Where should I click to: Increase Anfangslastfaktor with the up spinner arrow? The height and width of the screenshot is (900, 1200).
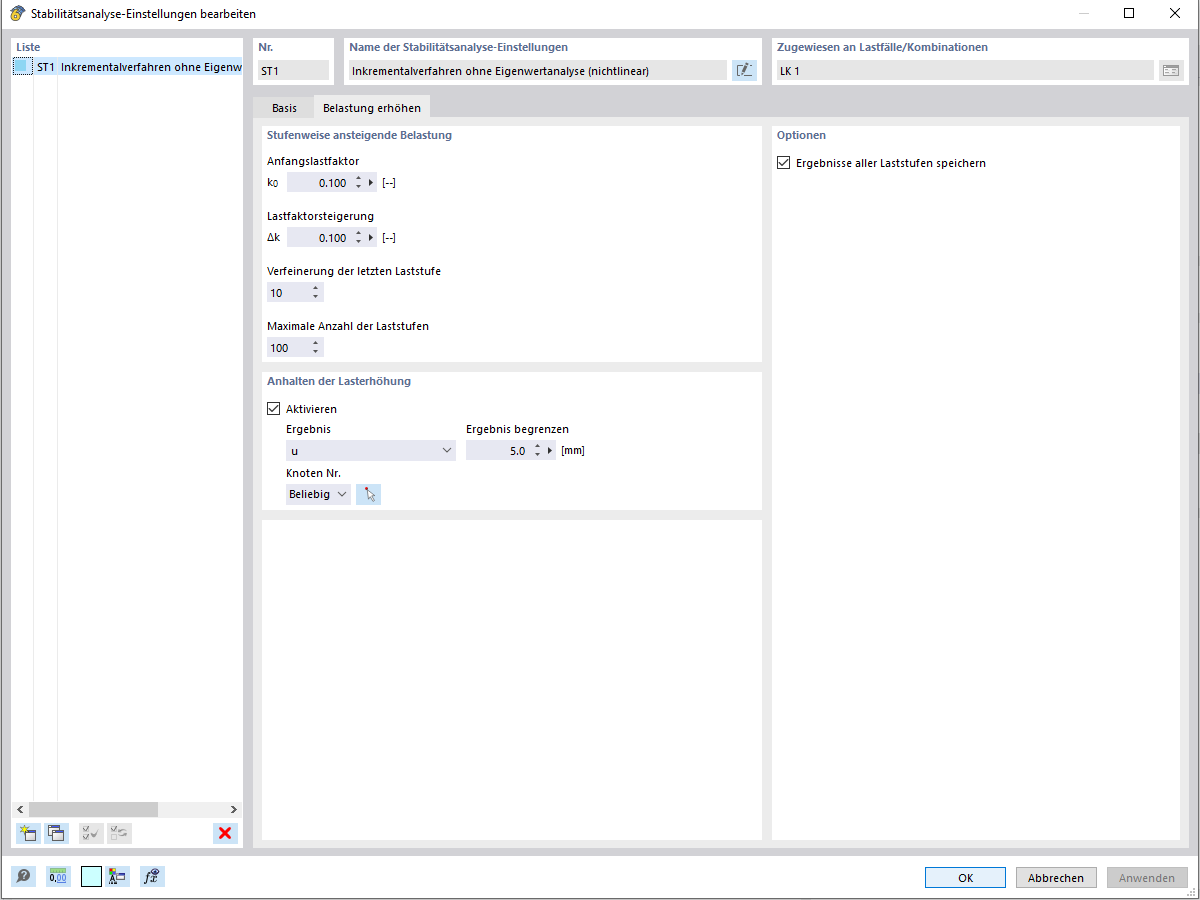tap(357, 178)
